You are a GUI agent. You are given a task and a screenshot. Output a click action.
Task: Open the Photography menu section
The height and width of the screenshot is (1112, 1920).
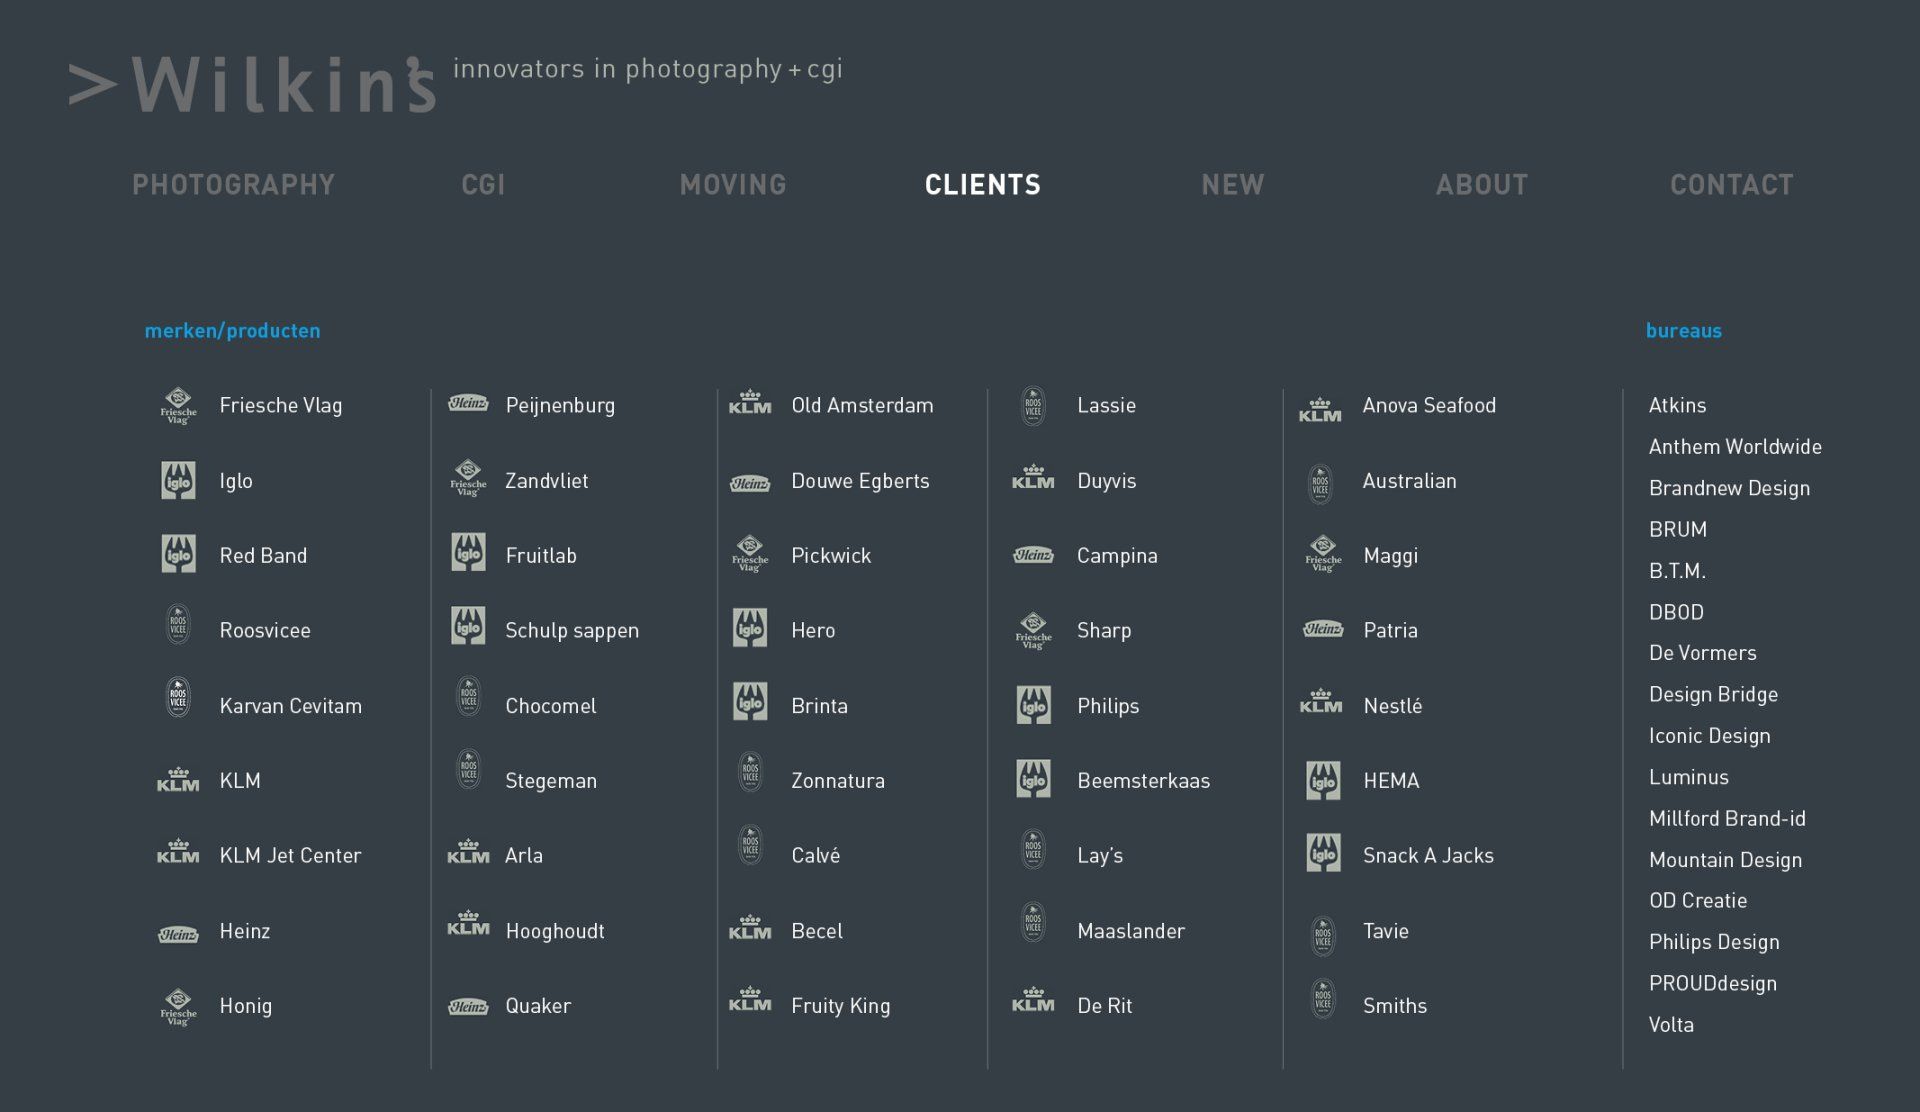[234, 185]
